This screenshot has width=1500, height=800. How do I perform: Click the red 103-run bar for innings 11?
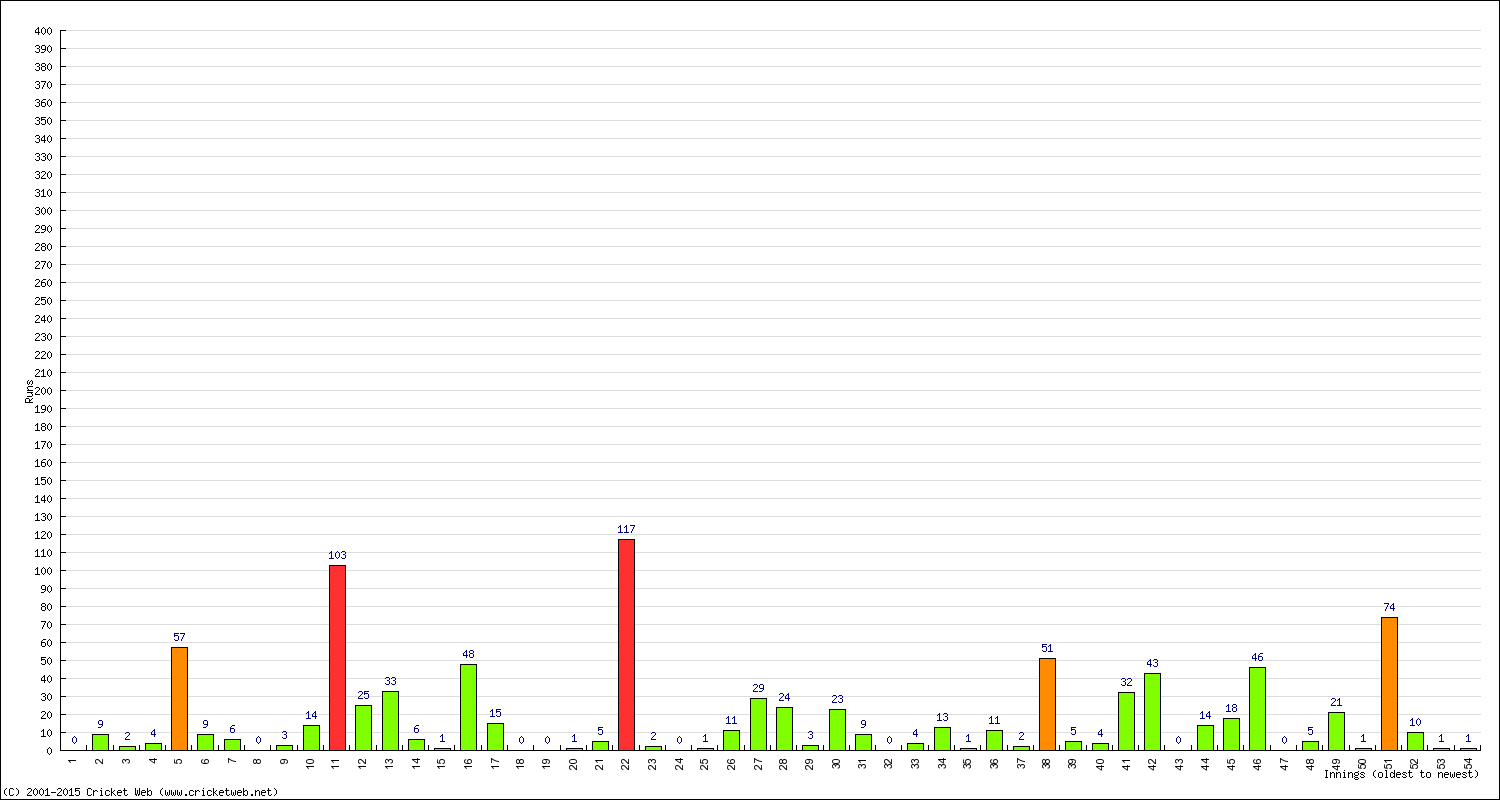tap(337, 657)
